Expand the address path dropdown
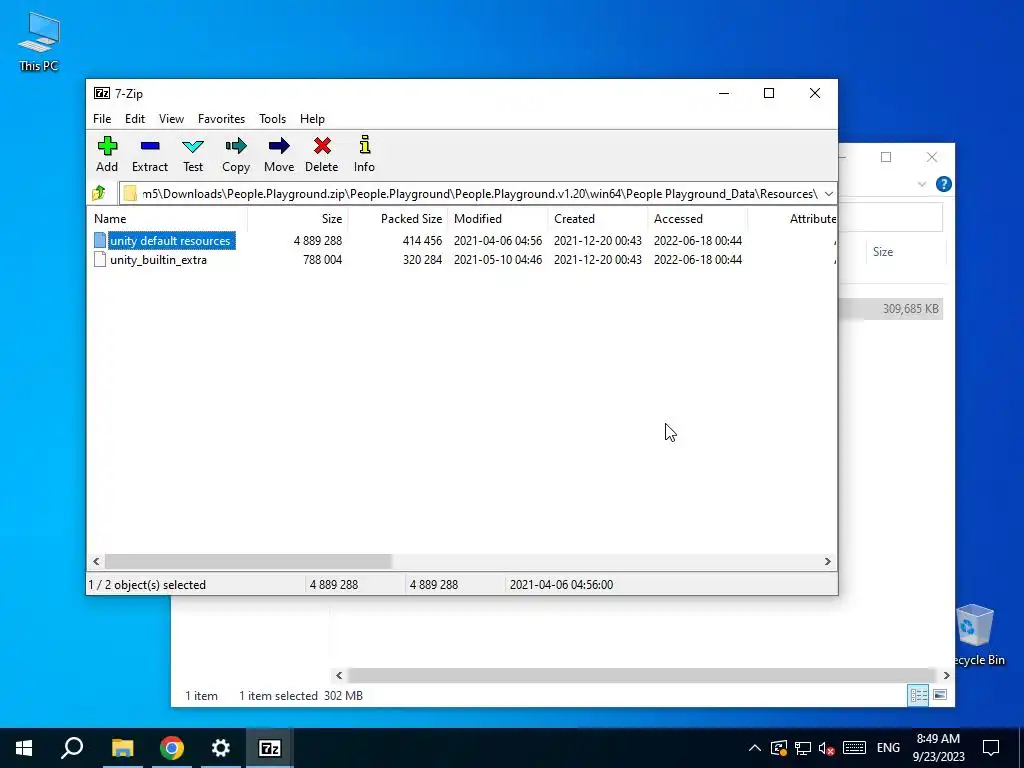Viewport: 1024px width, 768px height. [829, 193]
